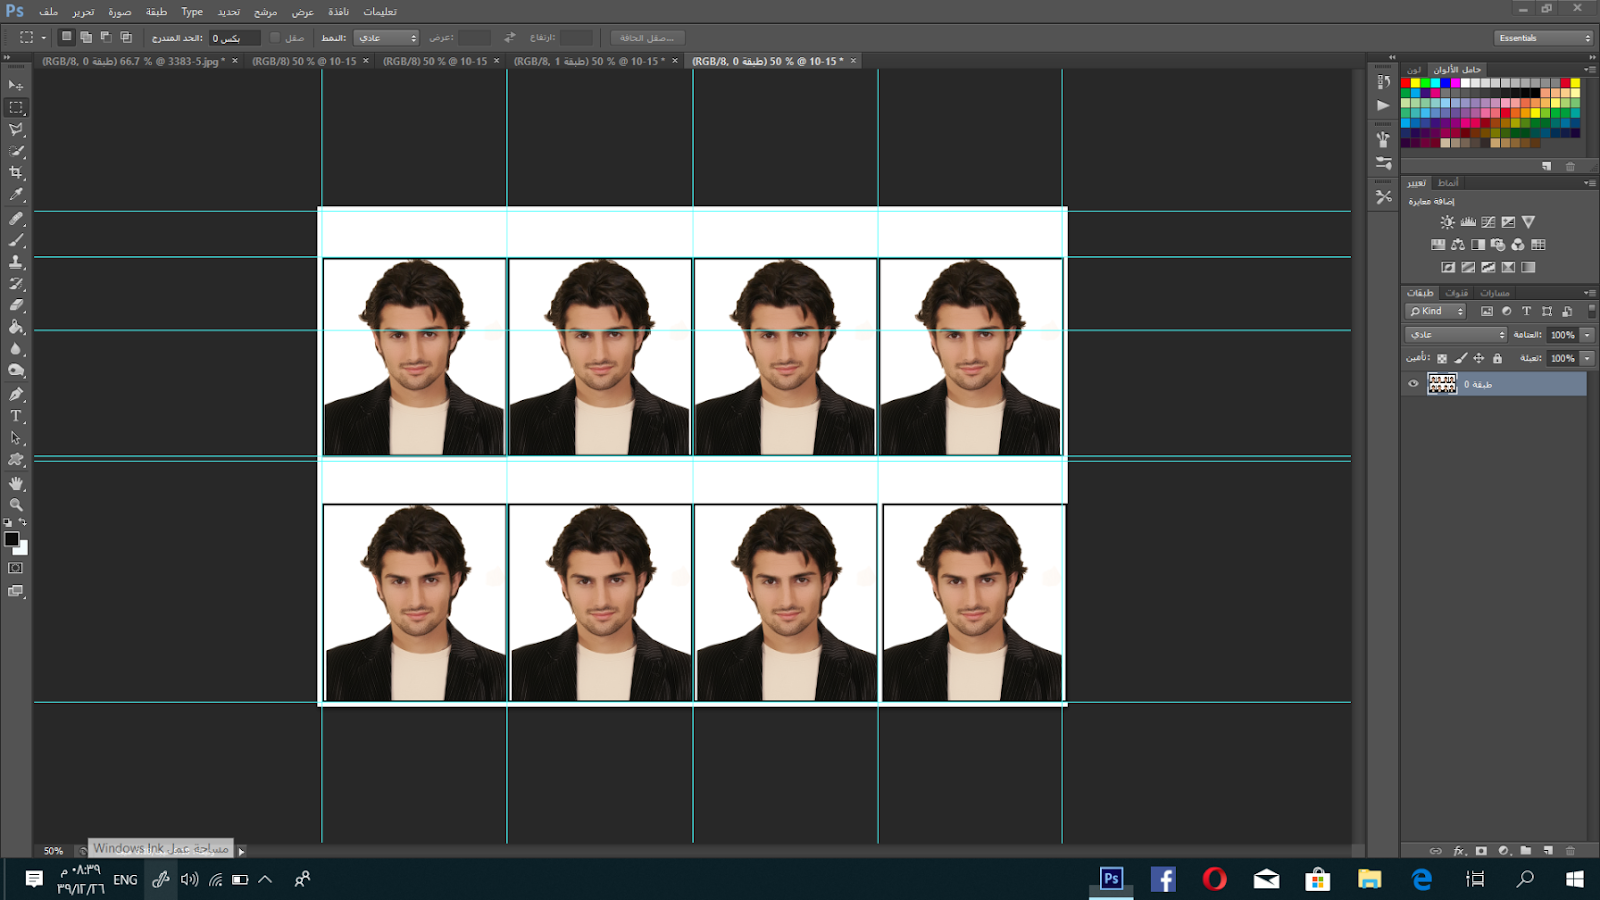This screenshot has width=1600, height=900.
Task: Toggle lock transparent pixels
Action: (x=1442, y=358)
